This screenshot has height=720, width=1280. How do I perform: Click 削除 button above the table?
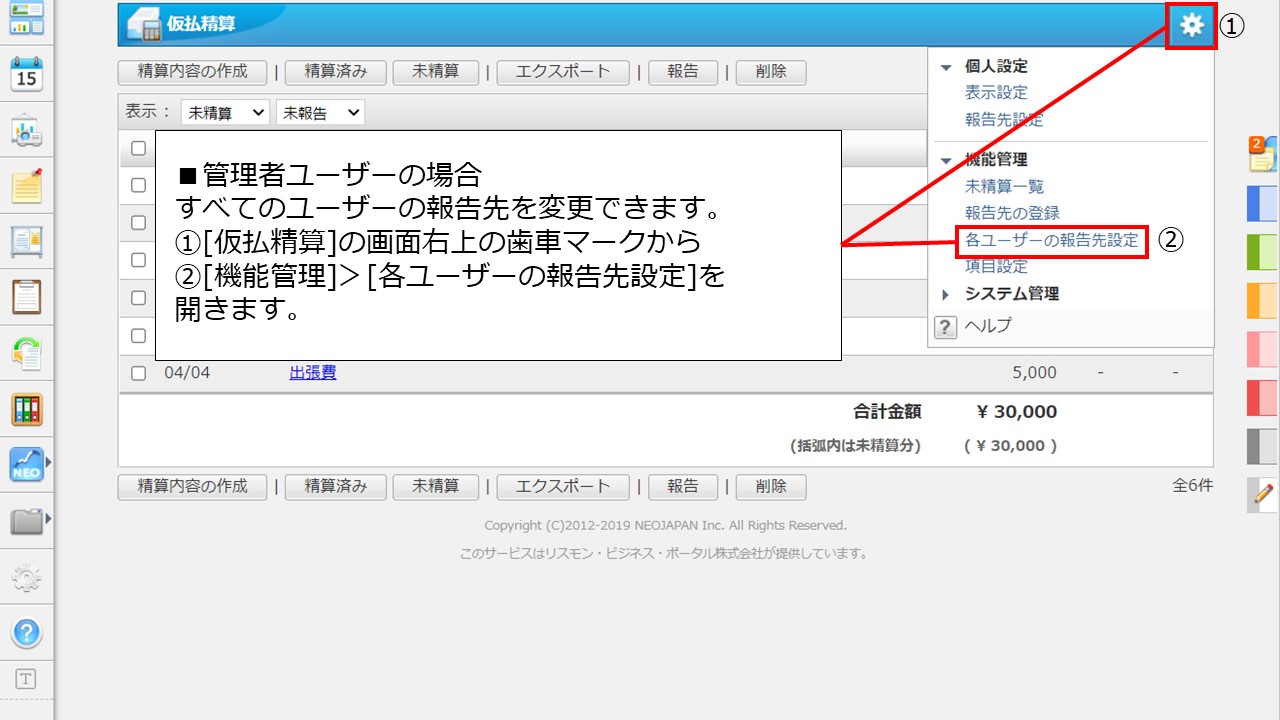[771, 72]
